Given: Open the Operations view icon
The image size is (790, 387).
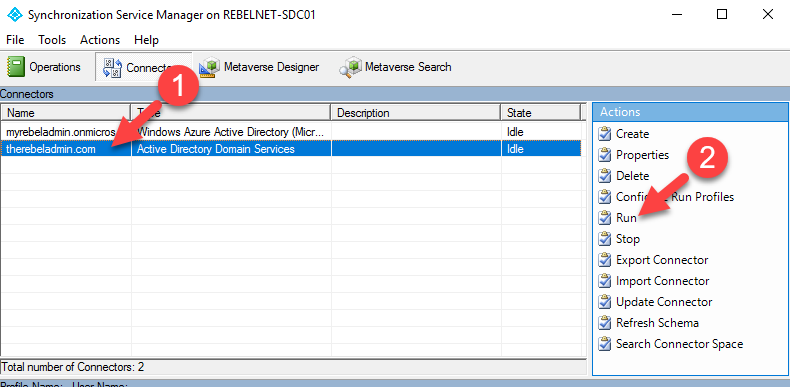Looking at the screenshot, I should (16, 67).
